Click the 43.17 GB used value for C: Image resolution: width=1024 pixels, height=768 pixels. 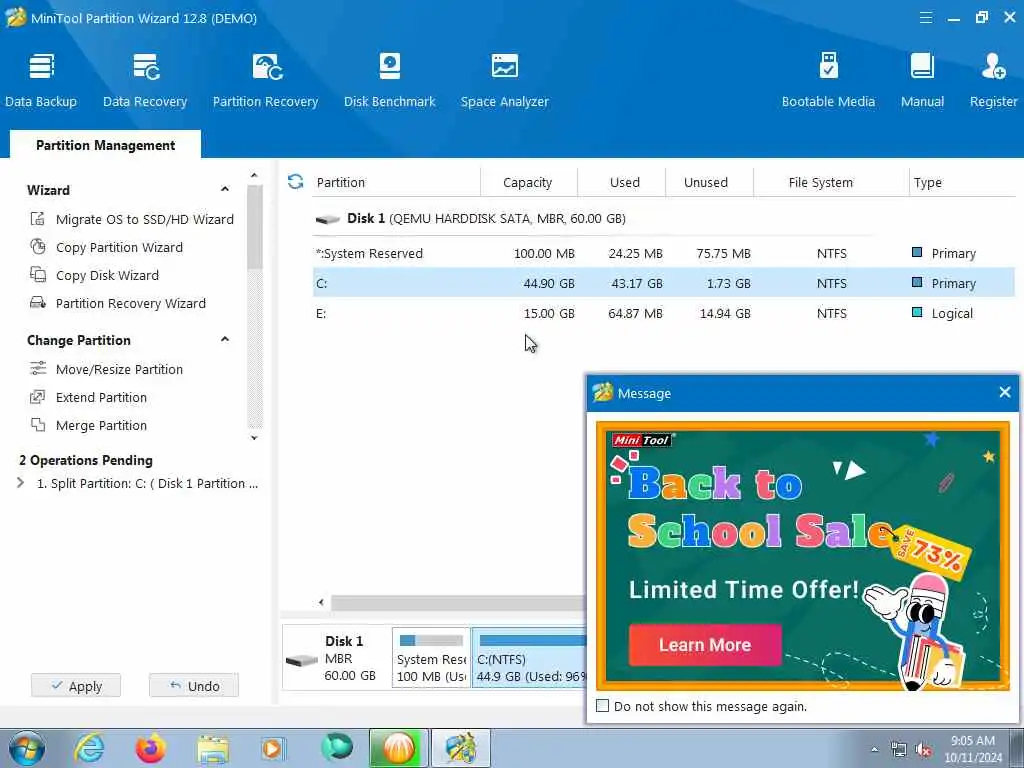[637, 283]
